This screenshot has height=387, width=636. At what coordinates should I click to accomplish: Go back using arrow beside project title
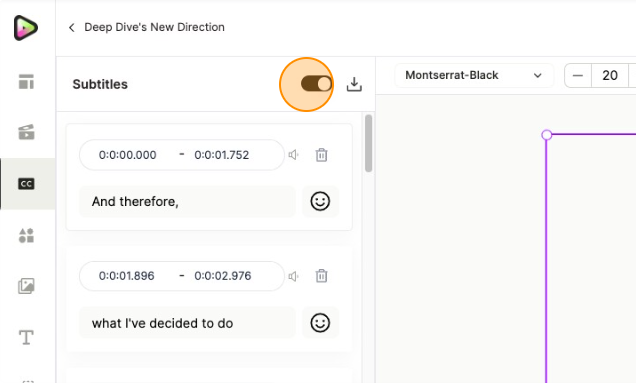coord(72,27)
